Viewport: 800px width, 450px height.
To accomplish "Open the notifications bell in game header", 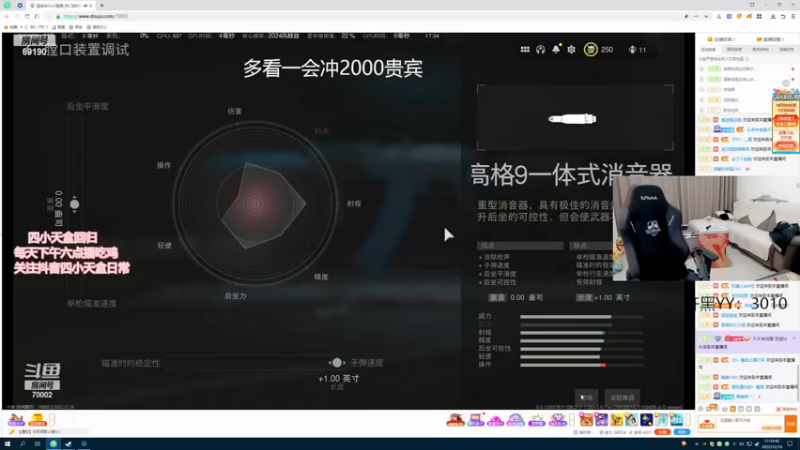I will [x=556, y=49].
